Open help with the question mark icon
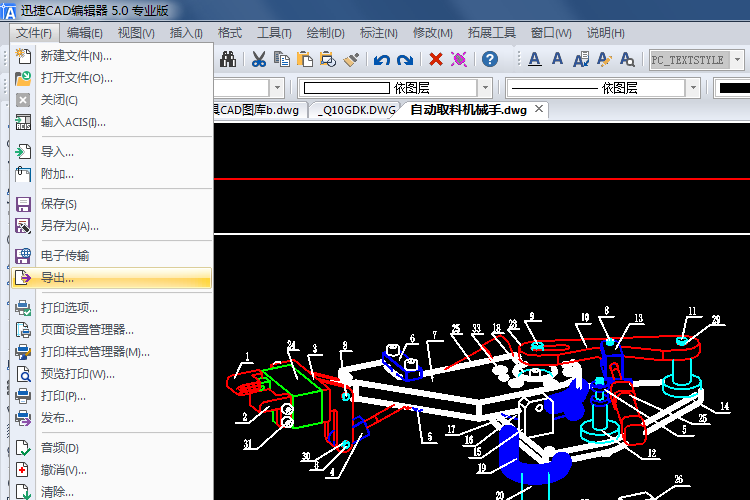Image resolution: width=750 pixels, height=500 pixels. click(490, 59)
